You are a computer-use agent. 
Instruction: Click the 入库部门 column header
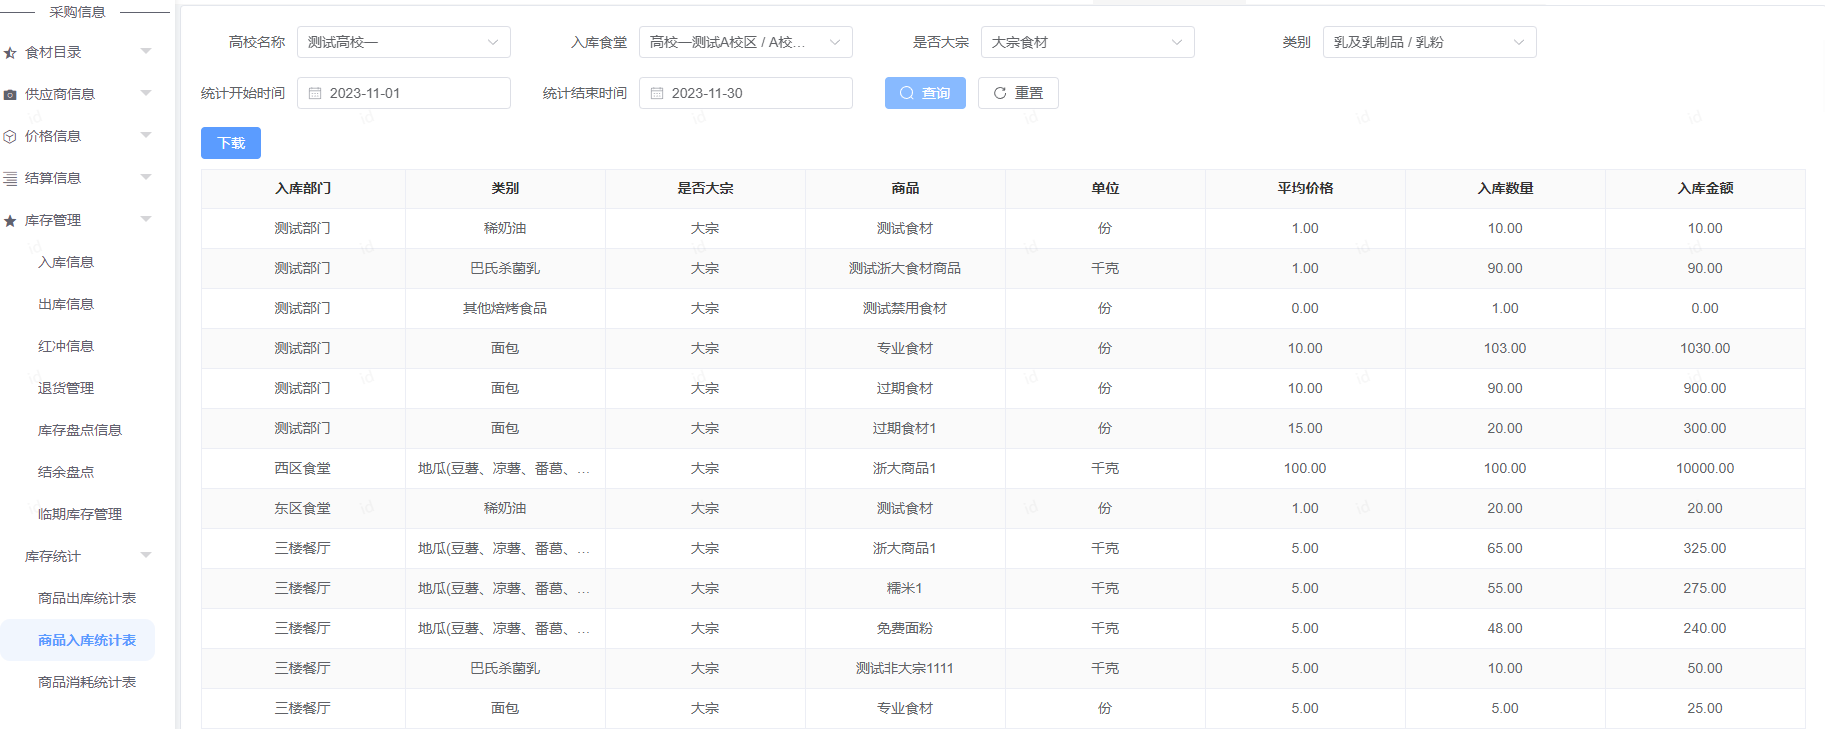tap(303, 188)
